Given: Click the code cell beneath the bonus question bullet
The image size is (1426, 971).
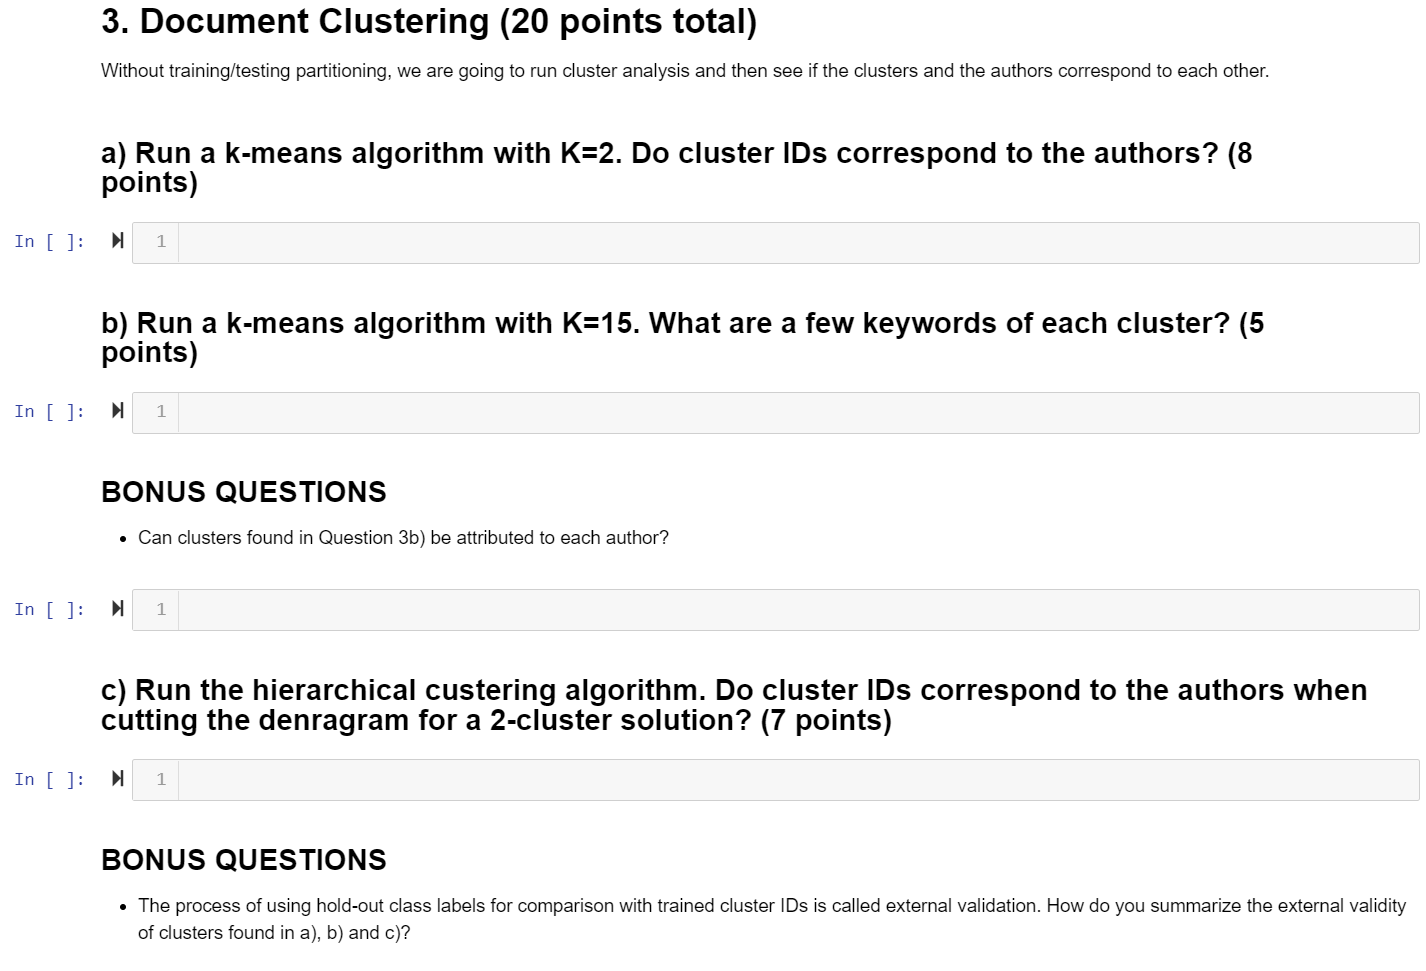Looking at the screenshot, I should point(700,609).
